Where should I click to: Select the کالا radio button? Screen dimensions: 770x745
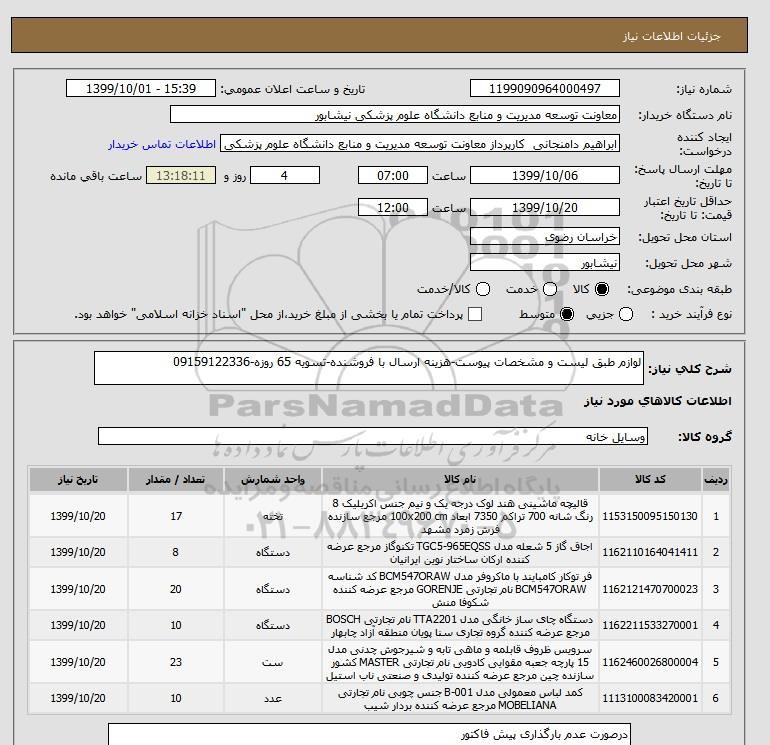coord(602,289)
